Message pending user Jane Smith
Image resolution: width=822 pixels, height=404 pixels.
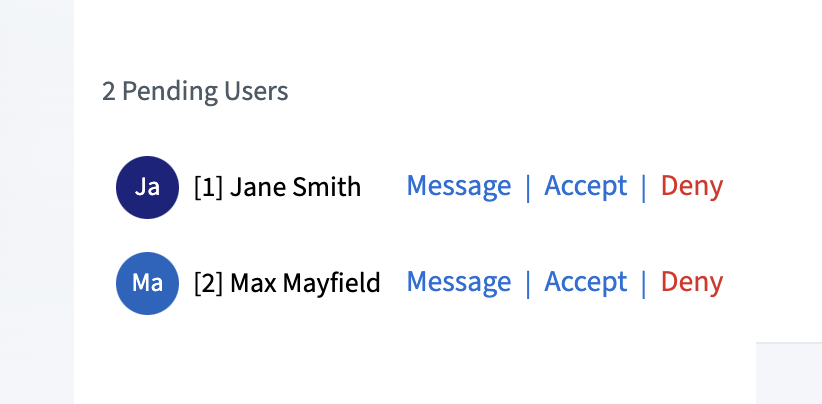pyautogui.click(x=458, y=186)
